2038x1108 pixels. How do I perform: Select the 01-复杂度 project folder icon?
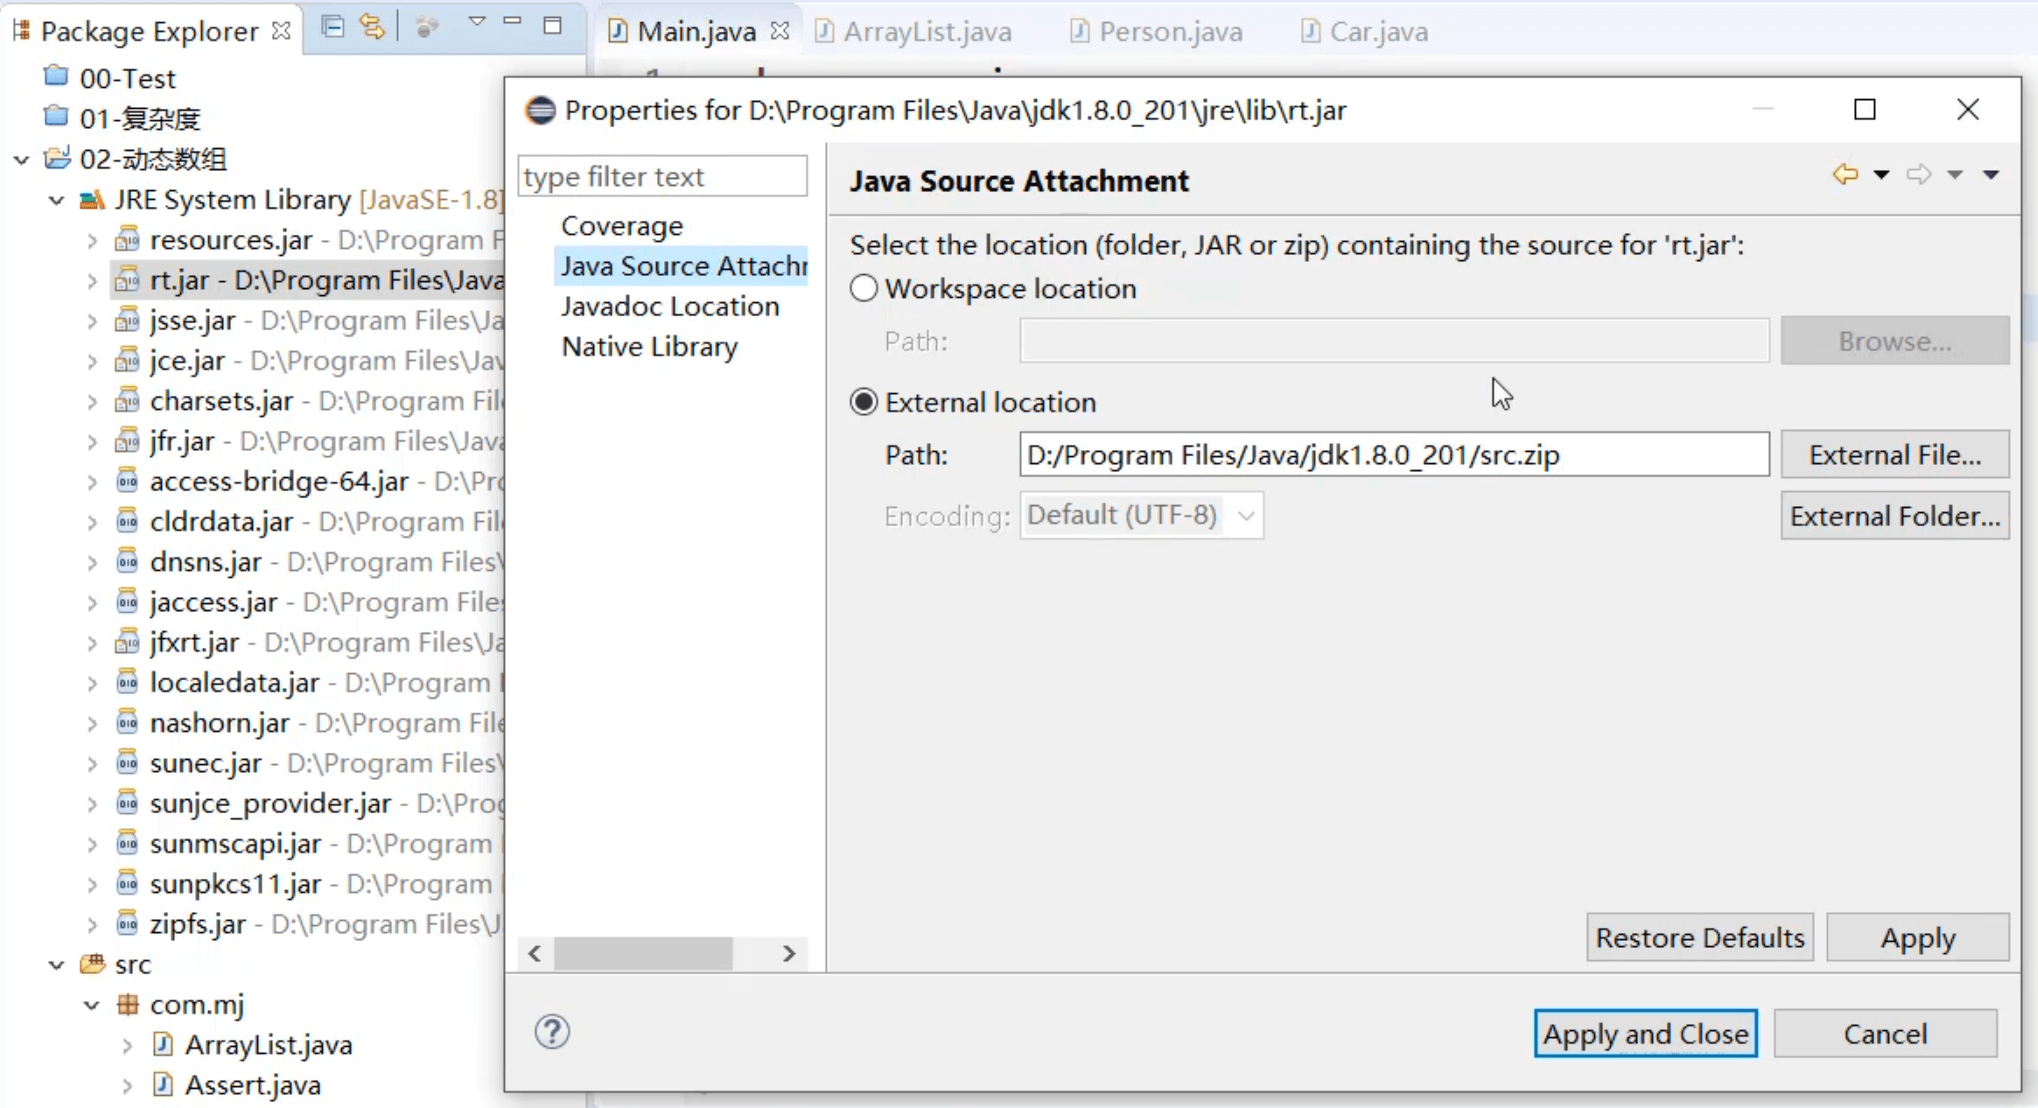click(x=57, y=117)
